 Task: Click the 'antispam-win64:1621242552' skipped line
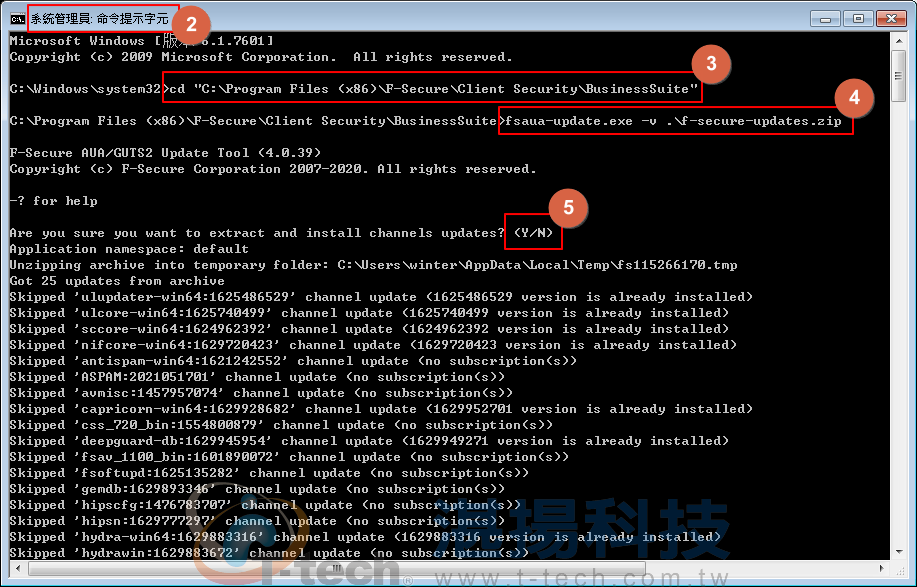point(293,361)
